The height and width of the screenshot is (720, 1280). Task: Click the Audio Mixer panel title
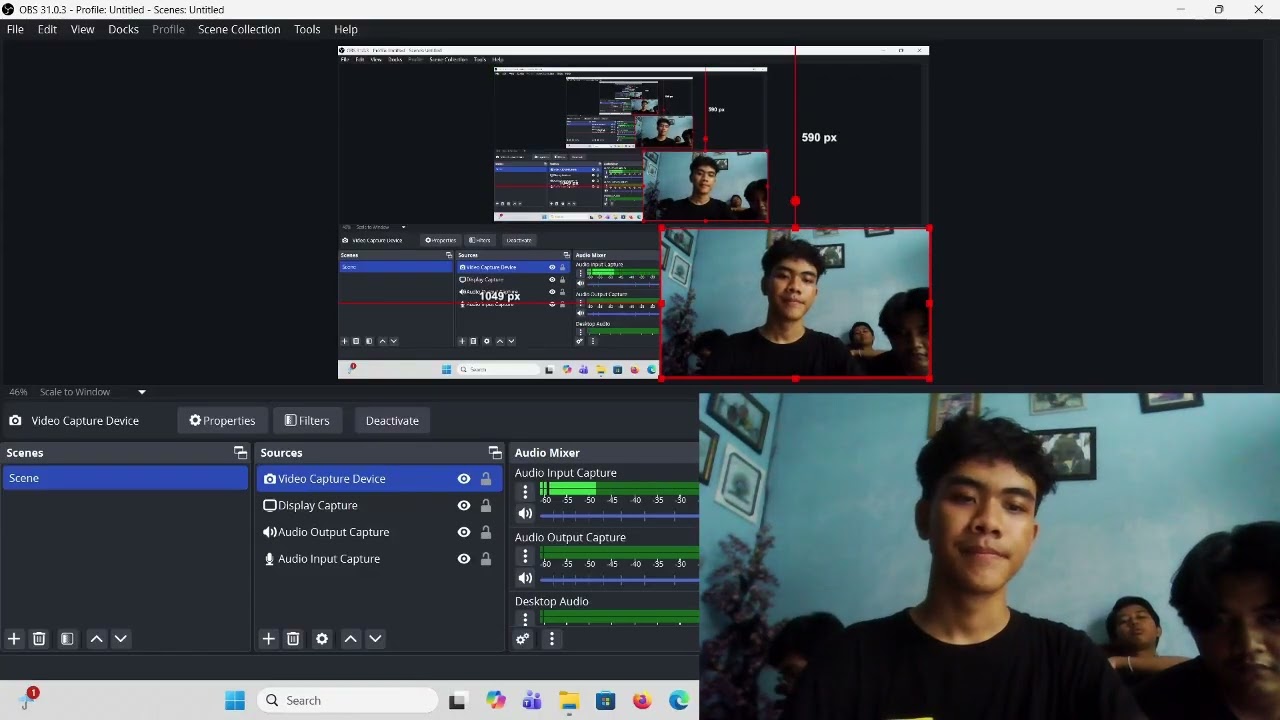[x=547, y=453]
